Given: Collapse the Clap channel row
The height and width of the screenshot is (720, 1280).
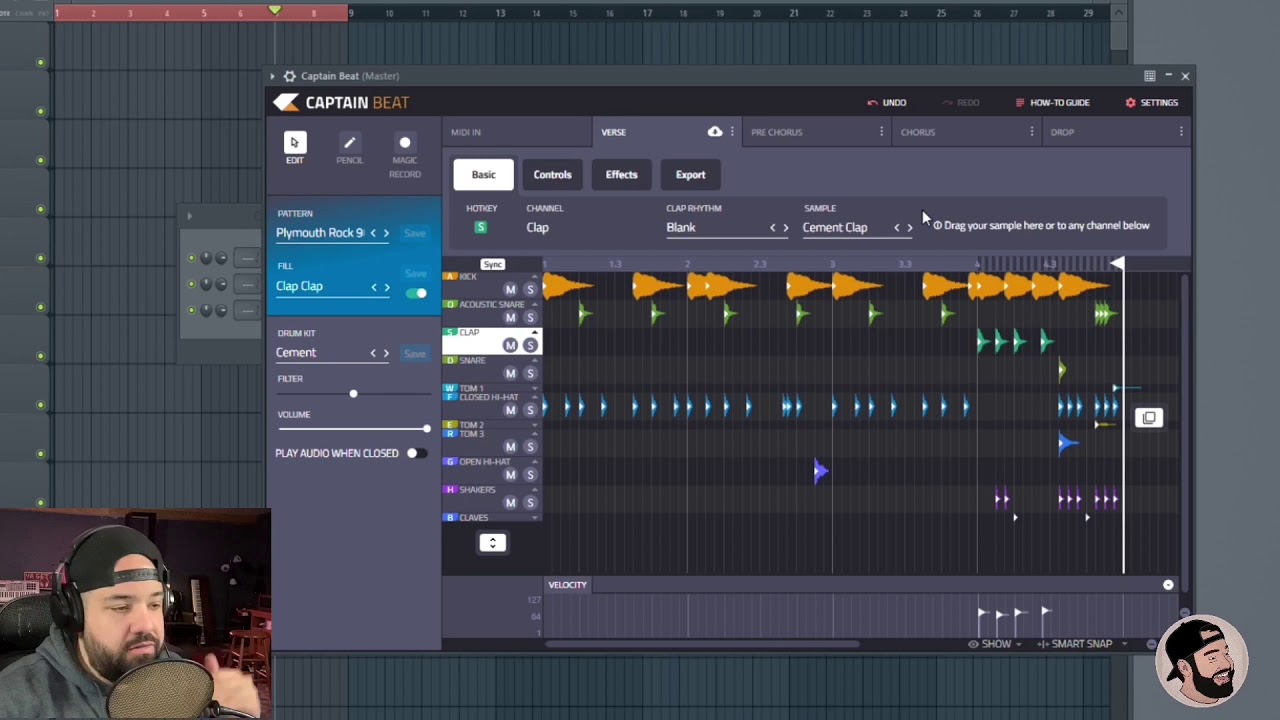Looking at the screenshot, I should click(535, 332).
